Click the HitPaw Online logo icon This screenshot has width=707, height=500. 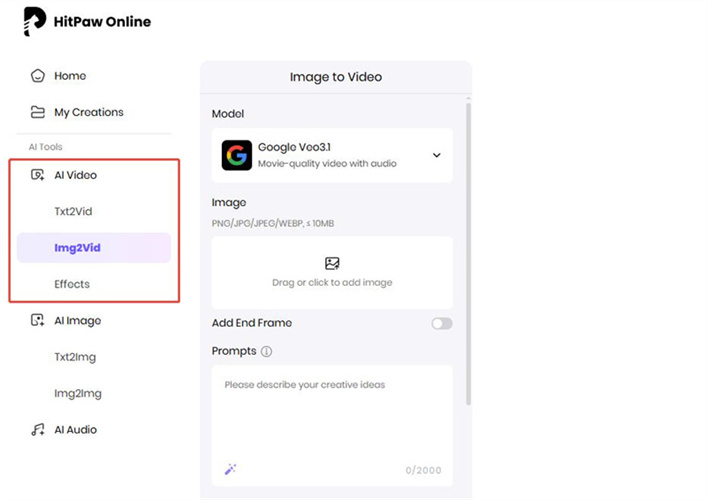[x=35, y=21]
